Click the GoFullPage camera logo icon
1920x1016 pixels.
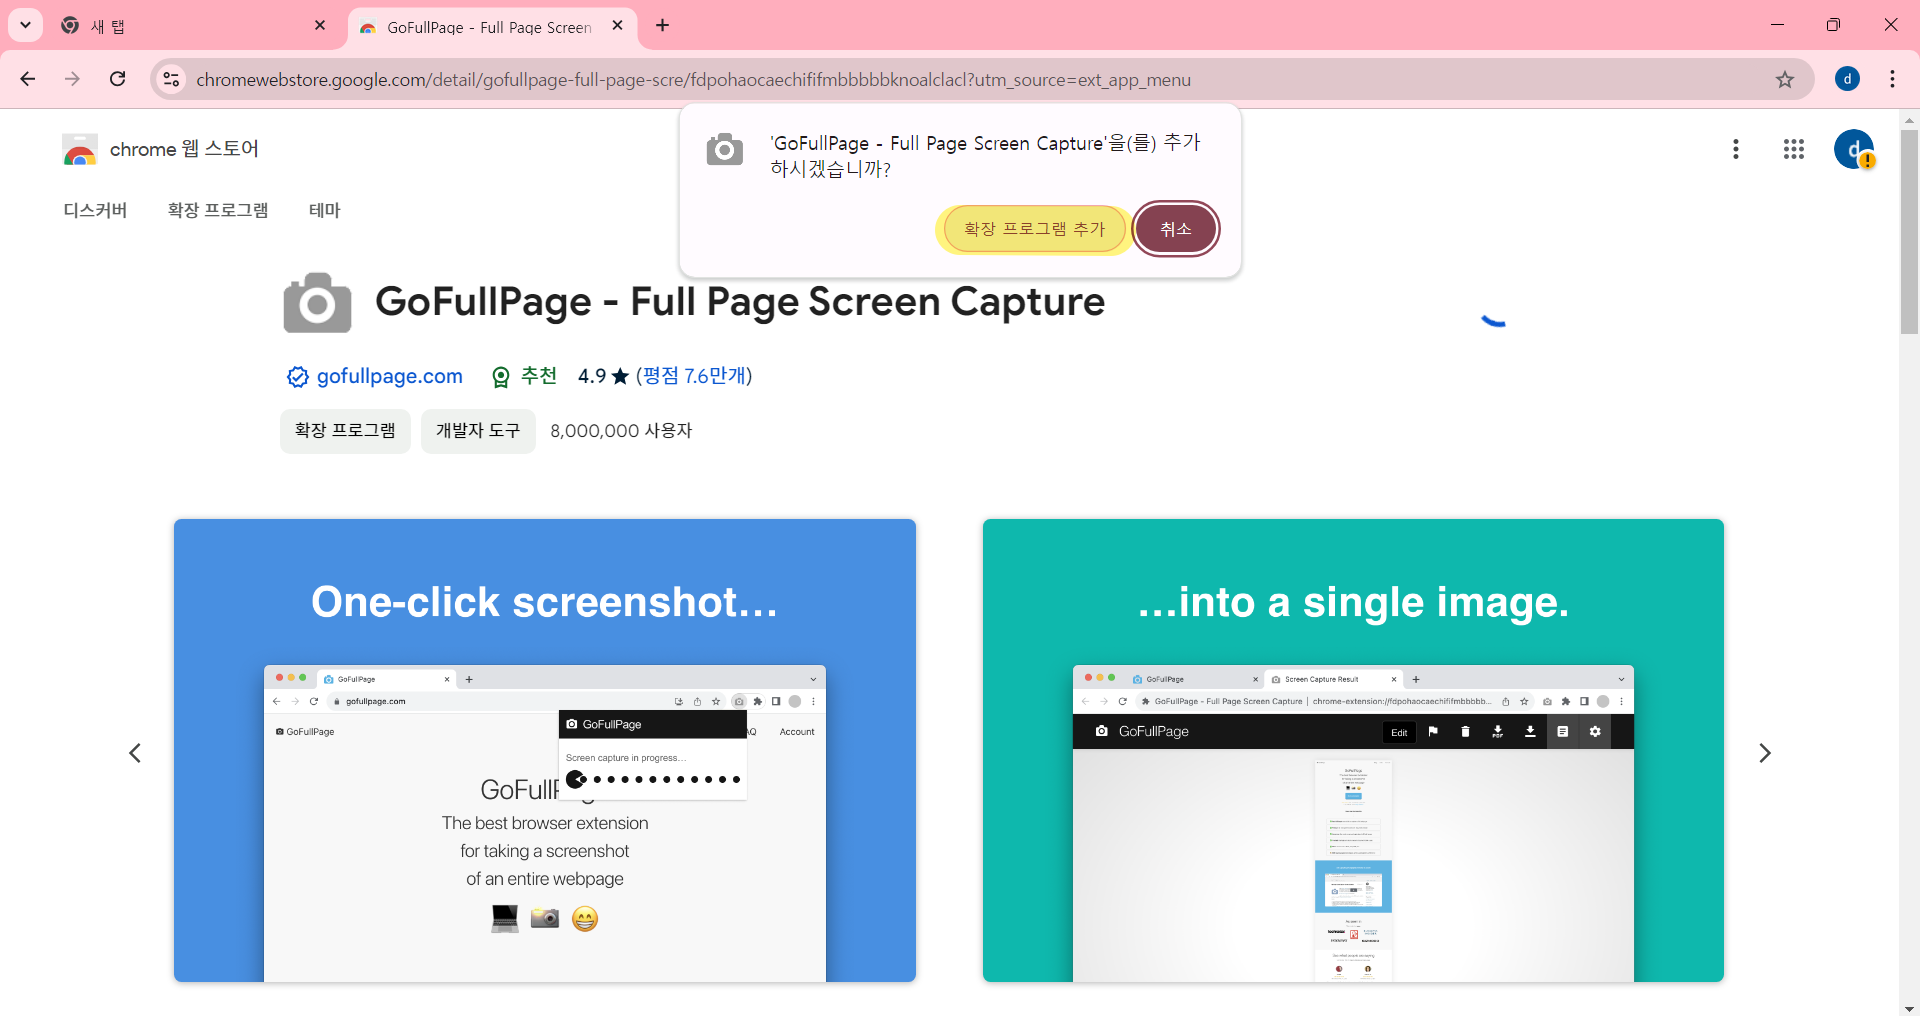pyautogui.click(x=317, y=302)
